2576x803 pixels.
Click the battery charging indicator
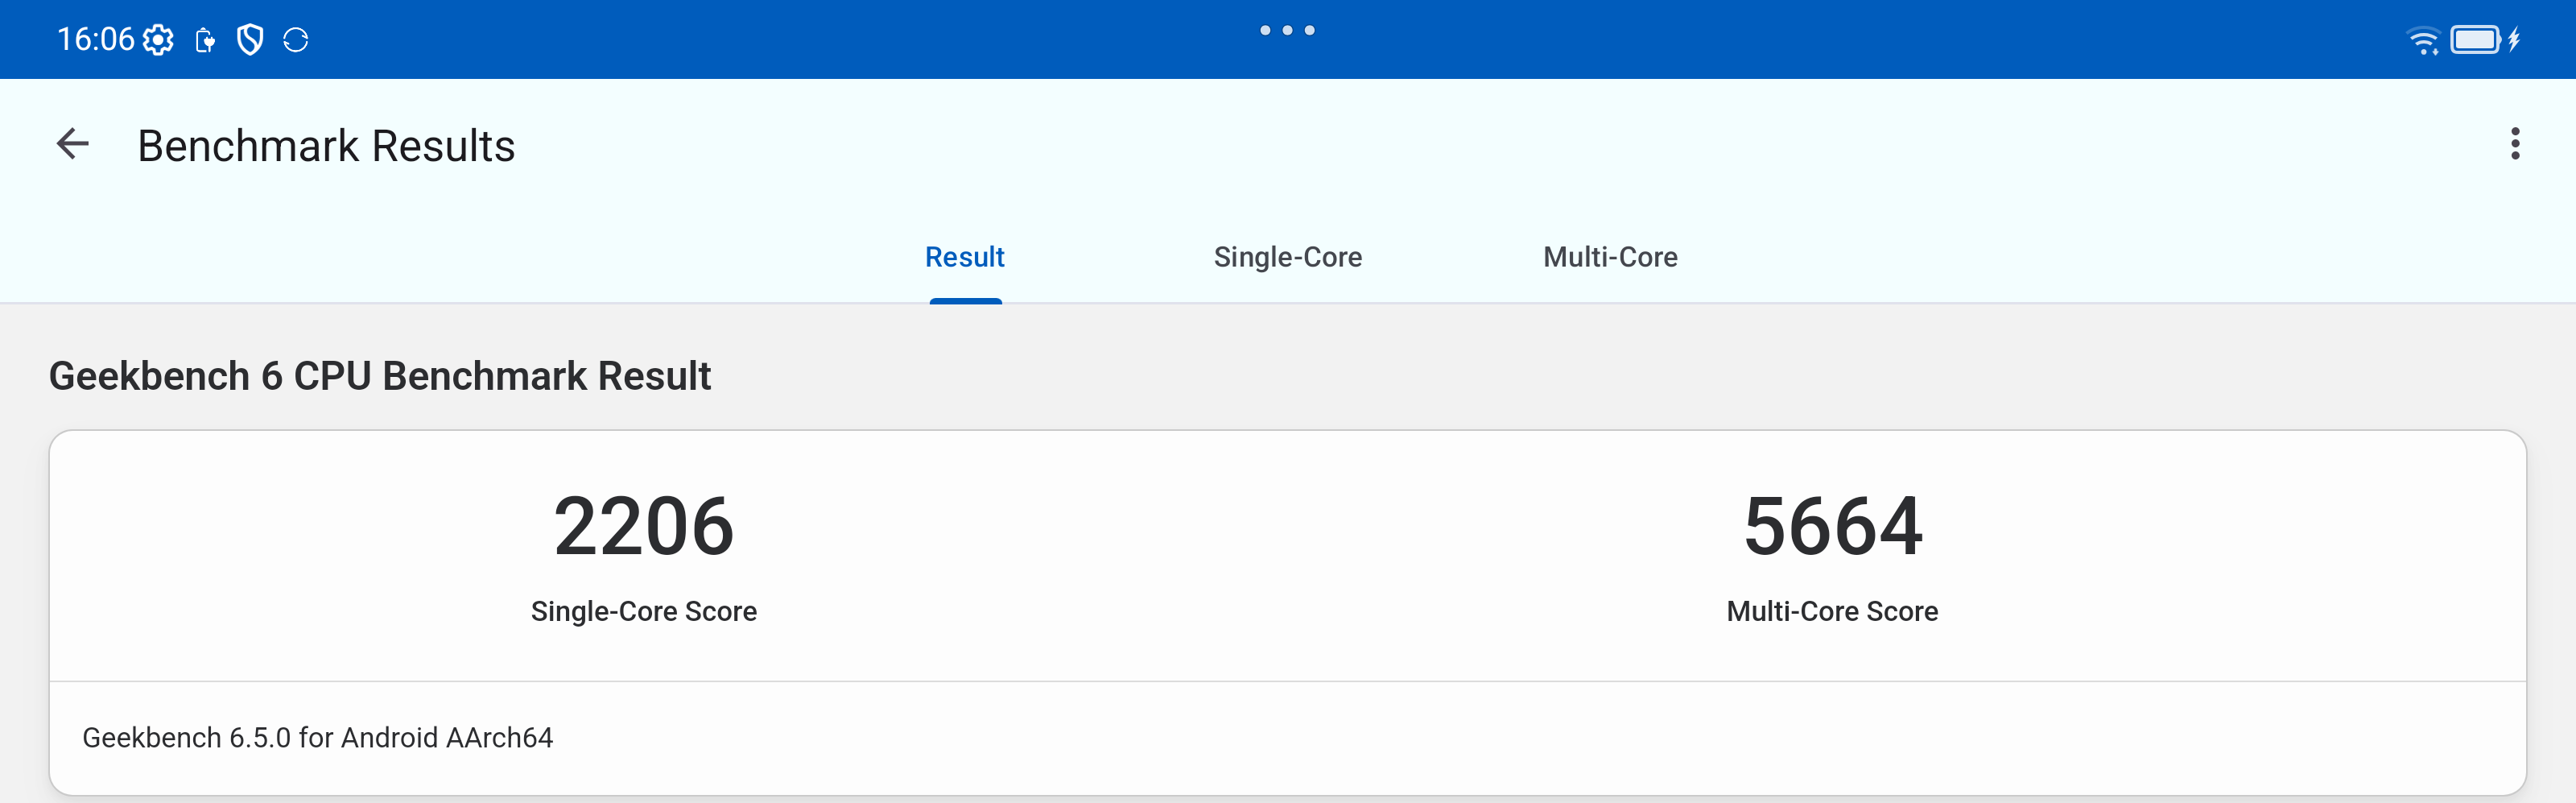[2484, 40]
